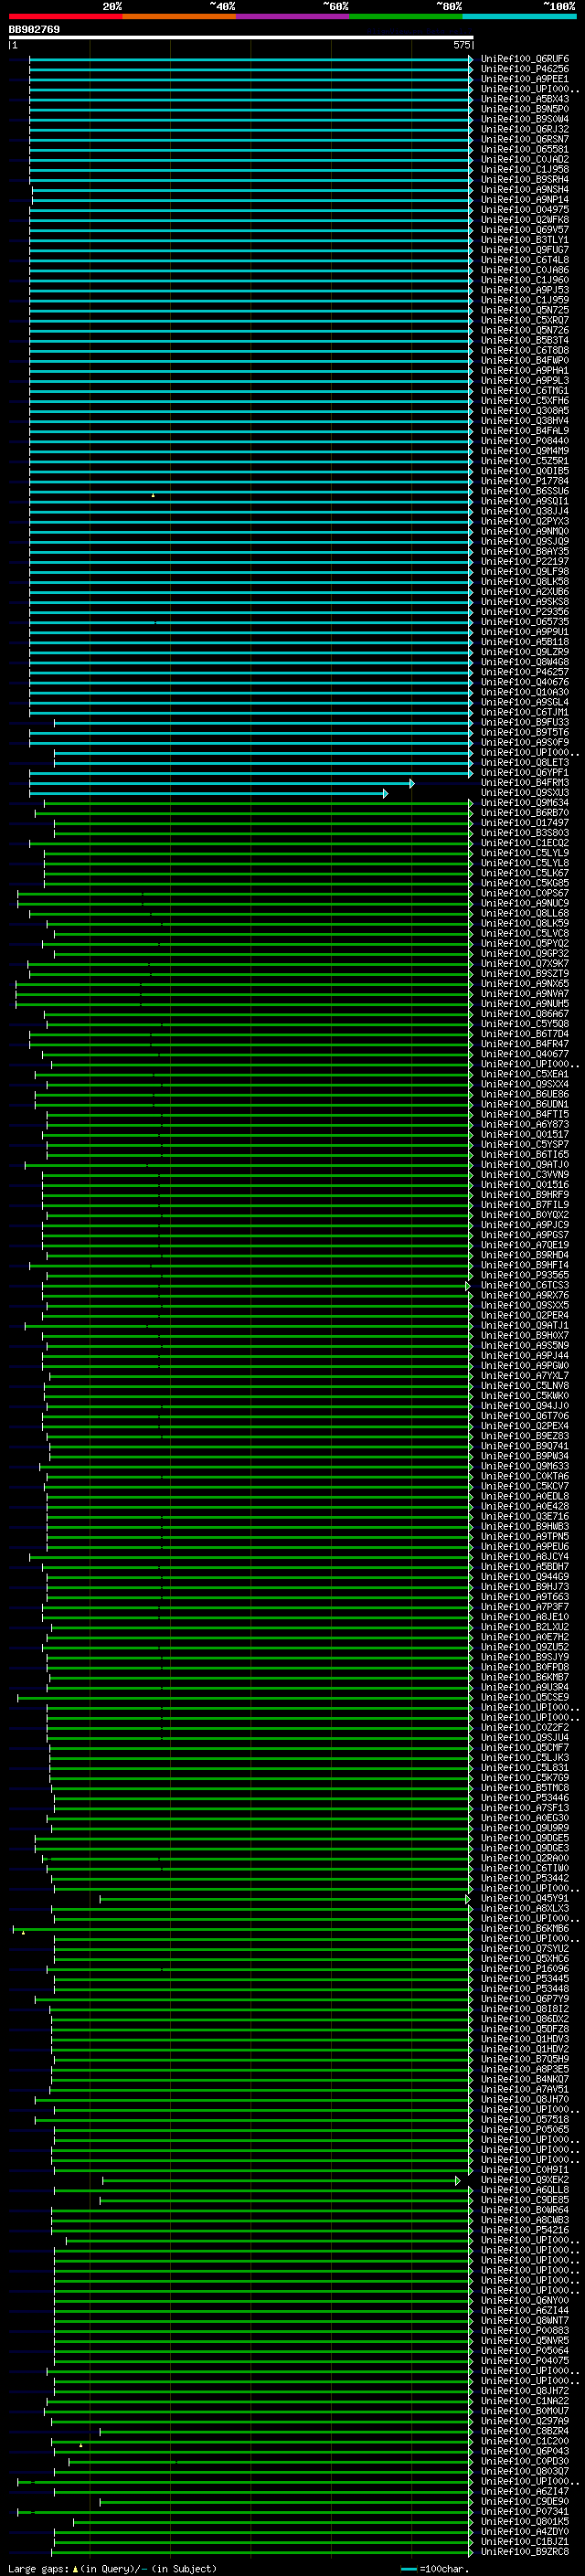Screen dimensions: 585x2576
Task: Click the cyan ~100% identity legend segment
Action: pyautogui.click(x=520, y=16)
